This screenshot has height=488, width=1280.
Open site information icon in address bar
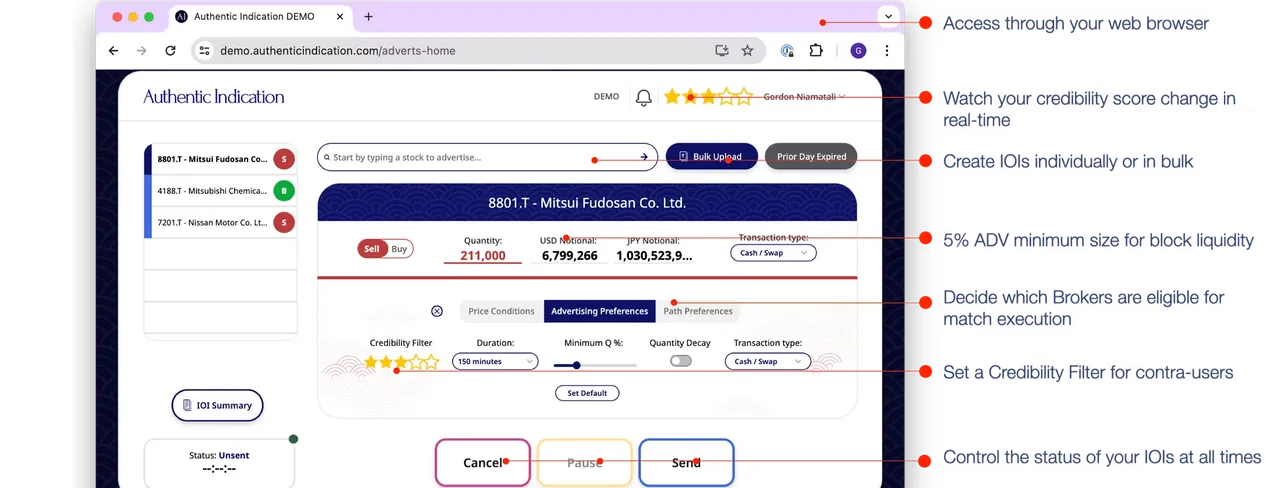(205, 51)
